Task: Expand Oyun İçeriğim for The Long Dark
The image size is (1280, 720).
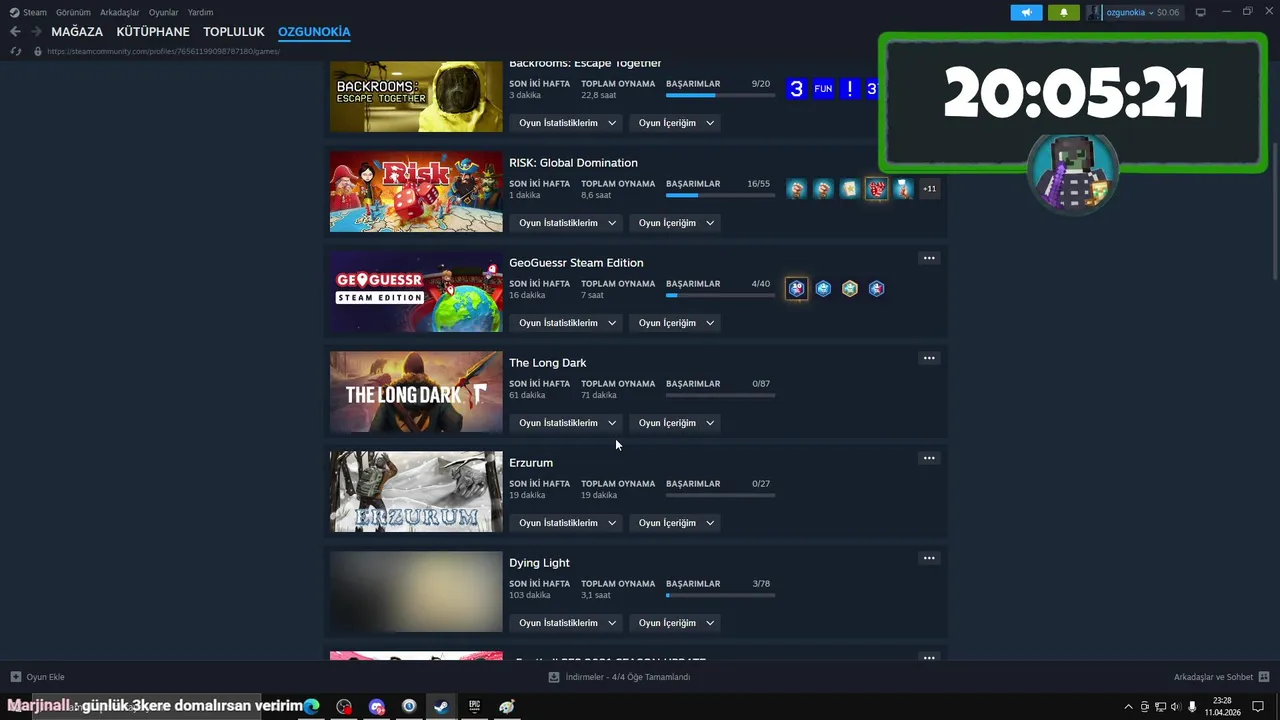Action: (x=676, y=423)
